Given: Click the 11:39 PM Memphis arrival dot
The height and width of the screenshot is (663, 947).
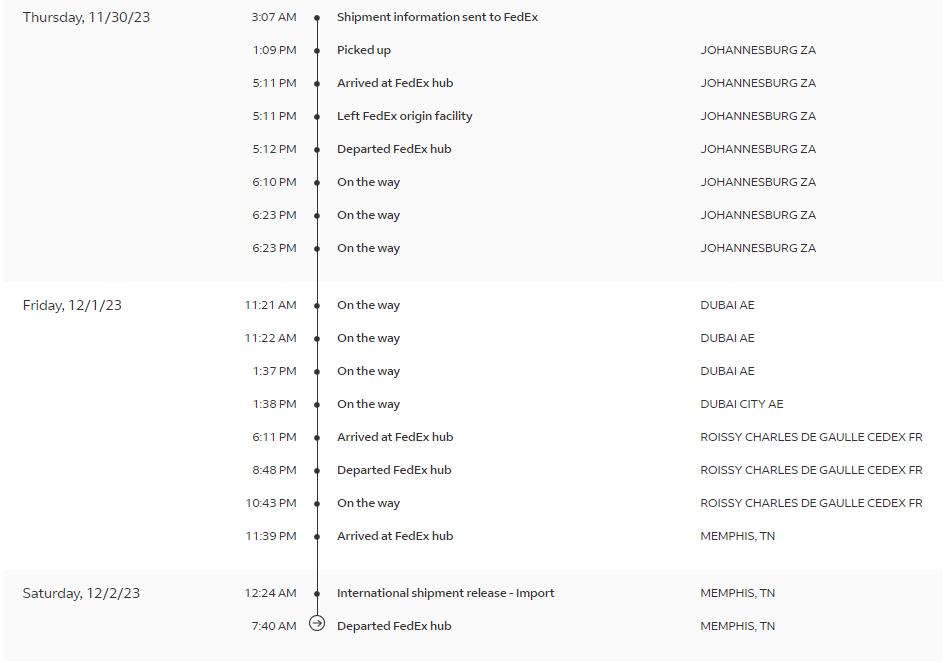Looking at the screenshot, I should coord(317,537).
